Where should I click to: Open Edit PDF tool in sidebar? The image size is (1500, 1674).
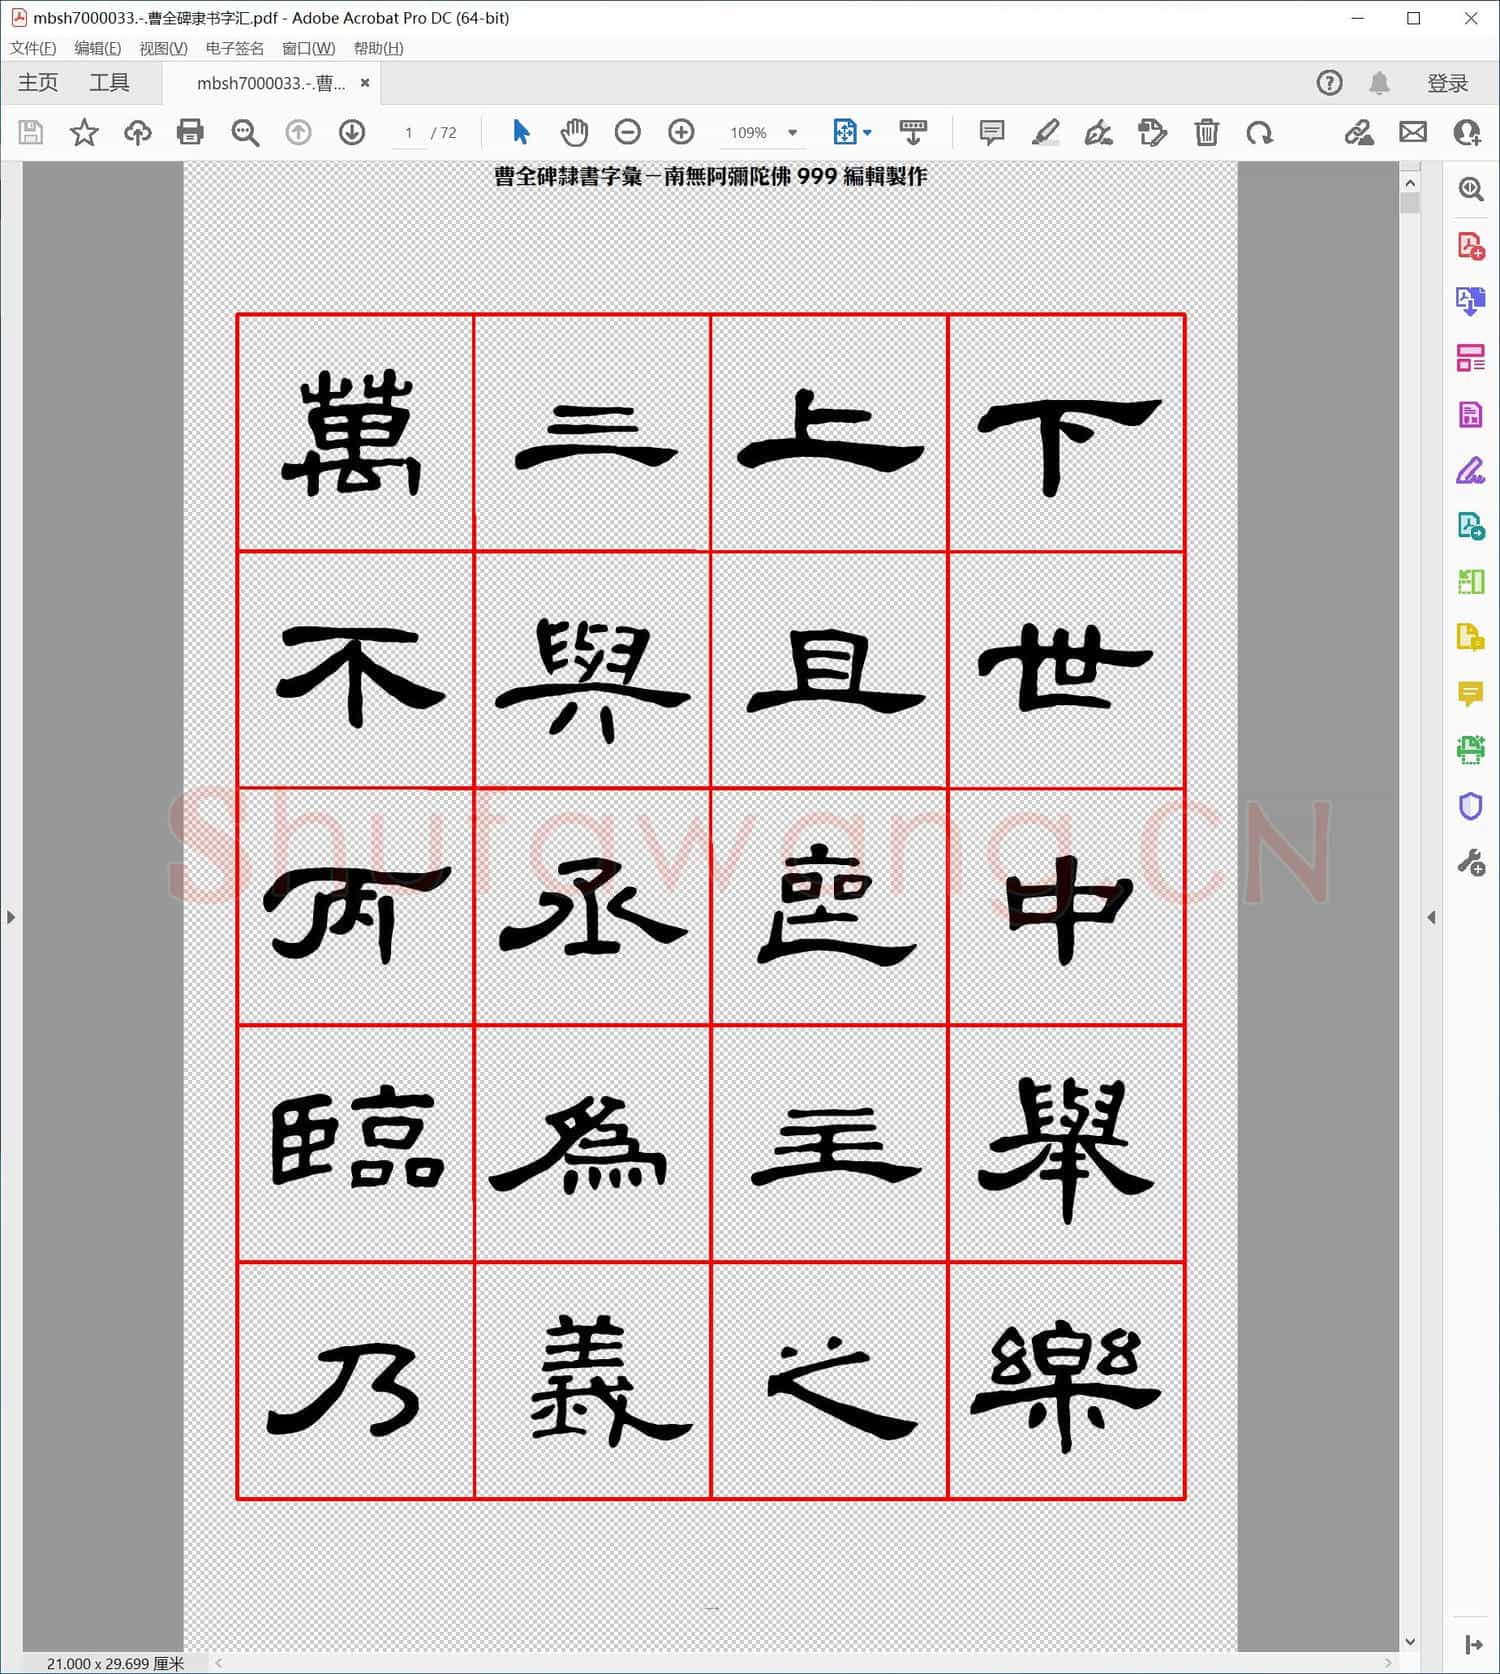tap(1470, 413)
